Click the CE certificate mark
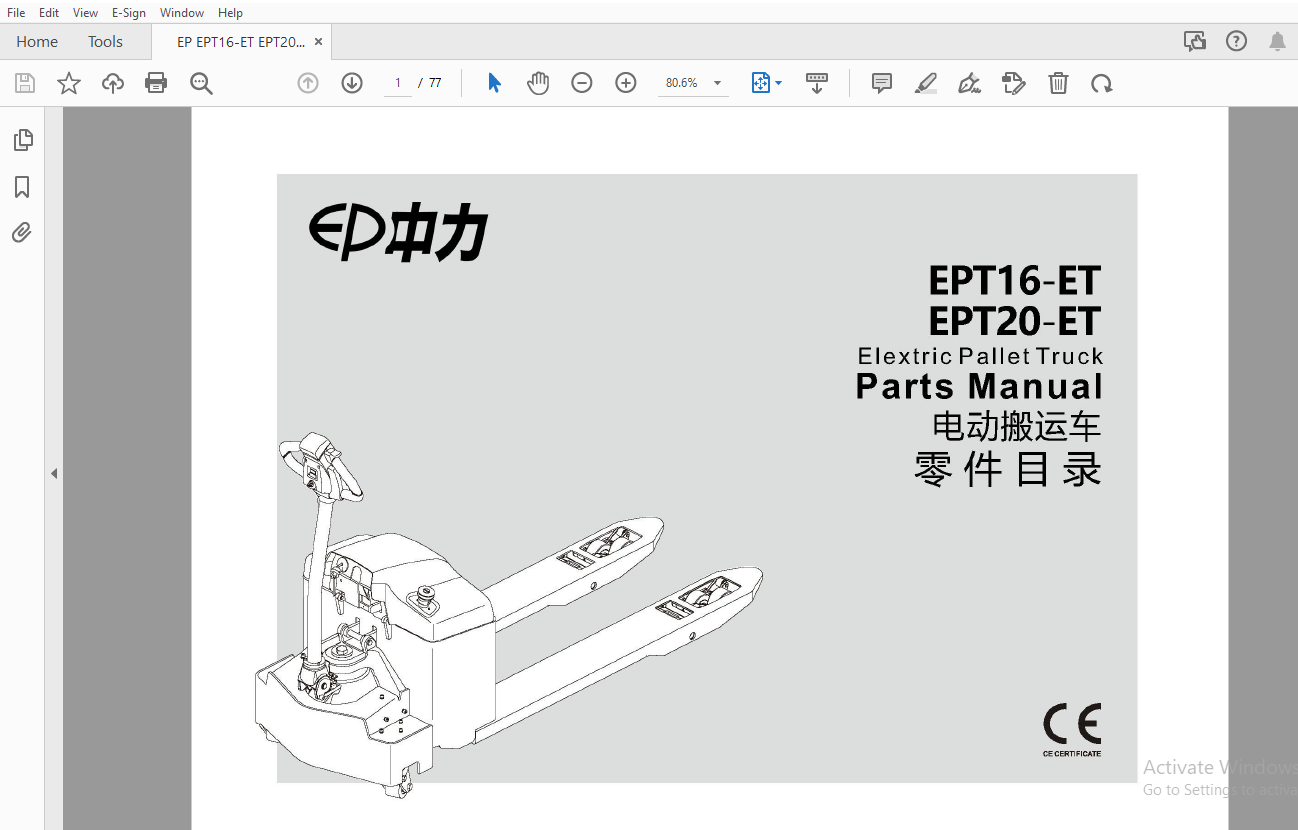1298x830 pixels. [x=1072, y=730]
